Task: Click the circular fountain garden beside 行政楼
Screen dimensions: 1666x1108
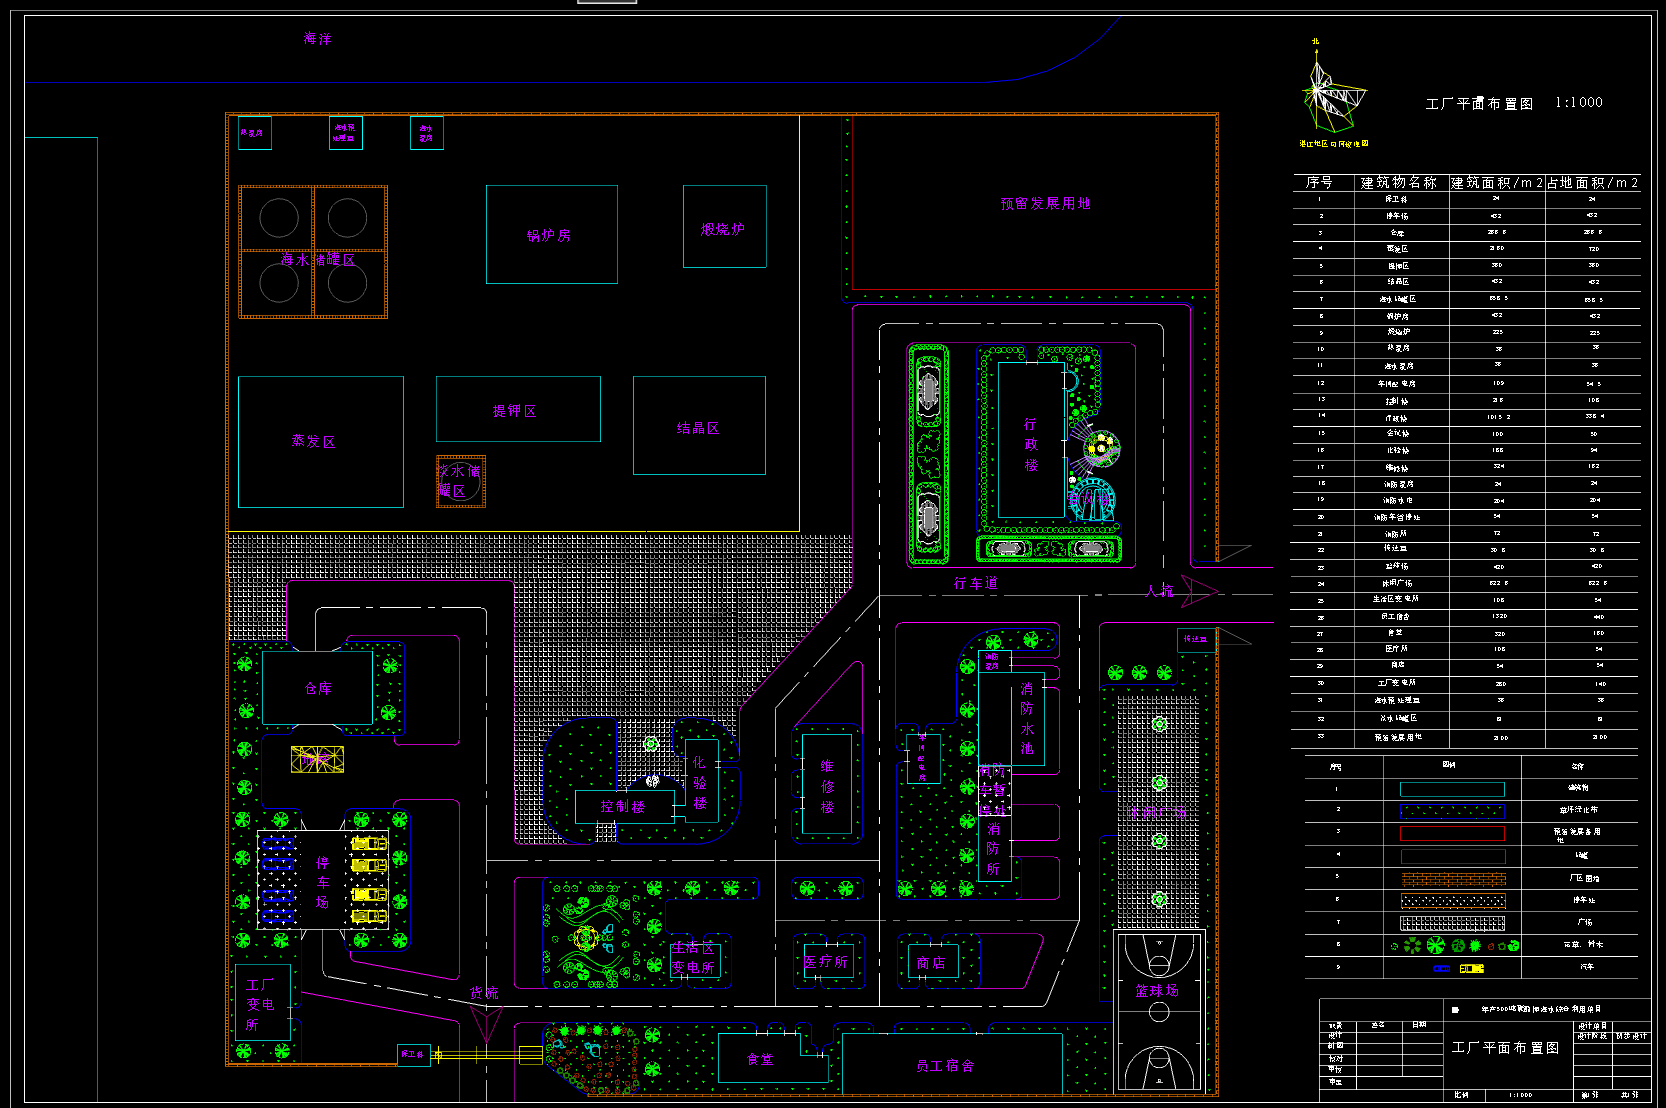Action: pos(1100,448)
